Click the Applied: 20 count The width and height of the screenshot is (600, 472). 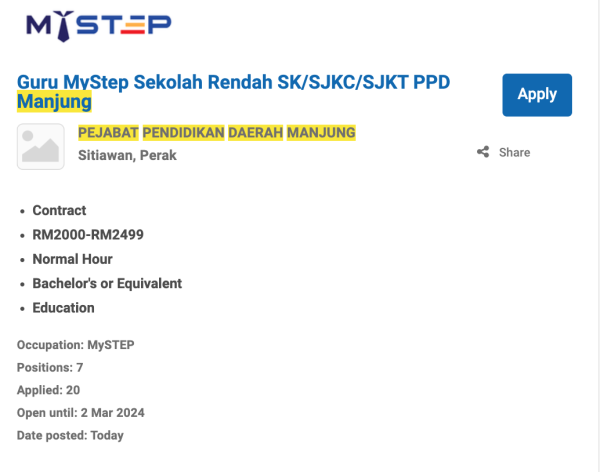(48, 390)
